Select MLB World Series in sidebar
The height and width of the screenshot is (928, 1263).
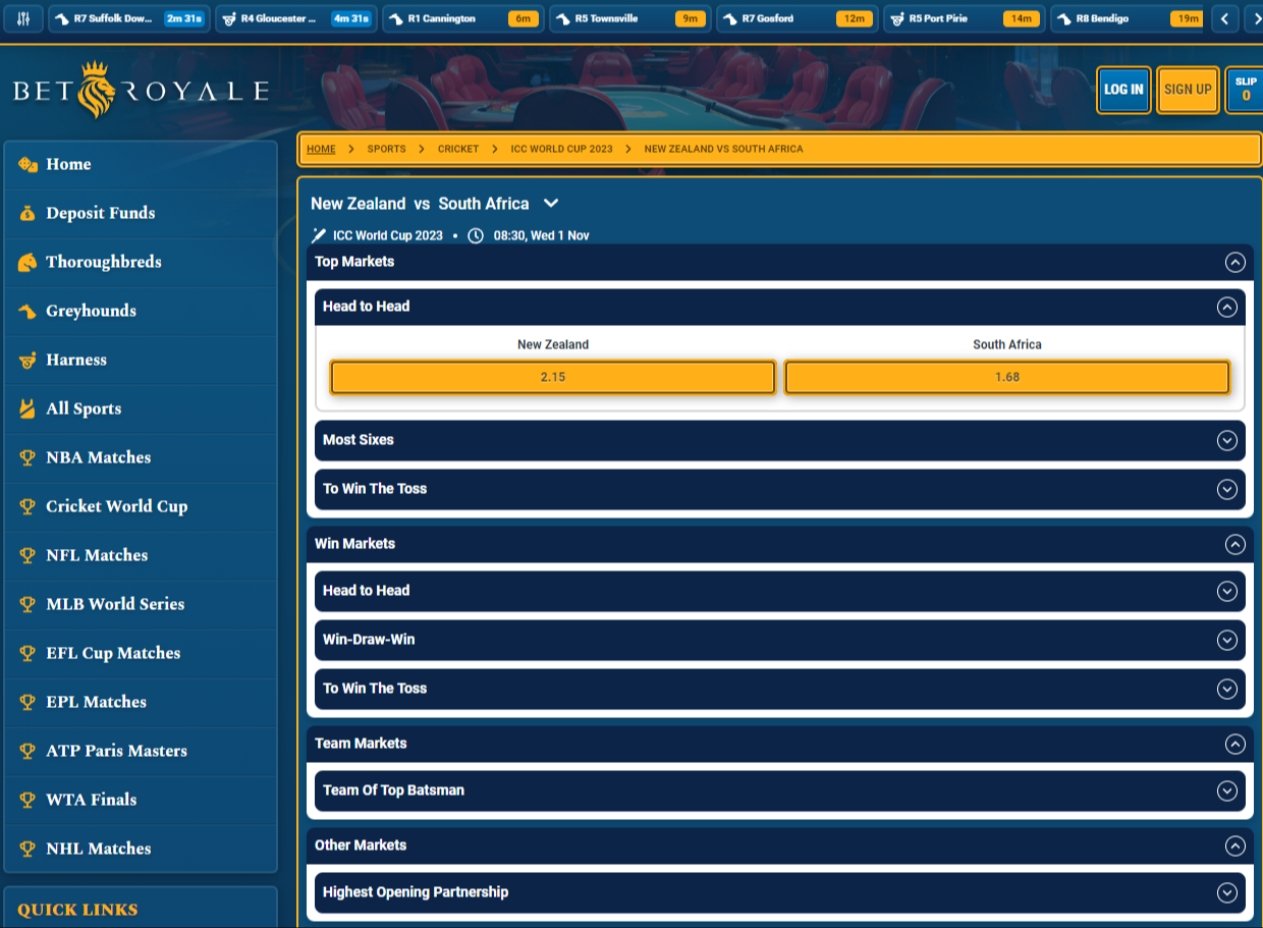(x=140, y=605)
